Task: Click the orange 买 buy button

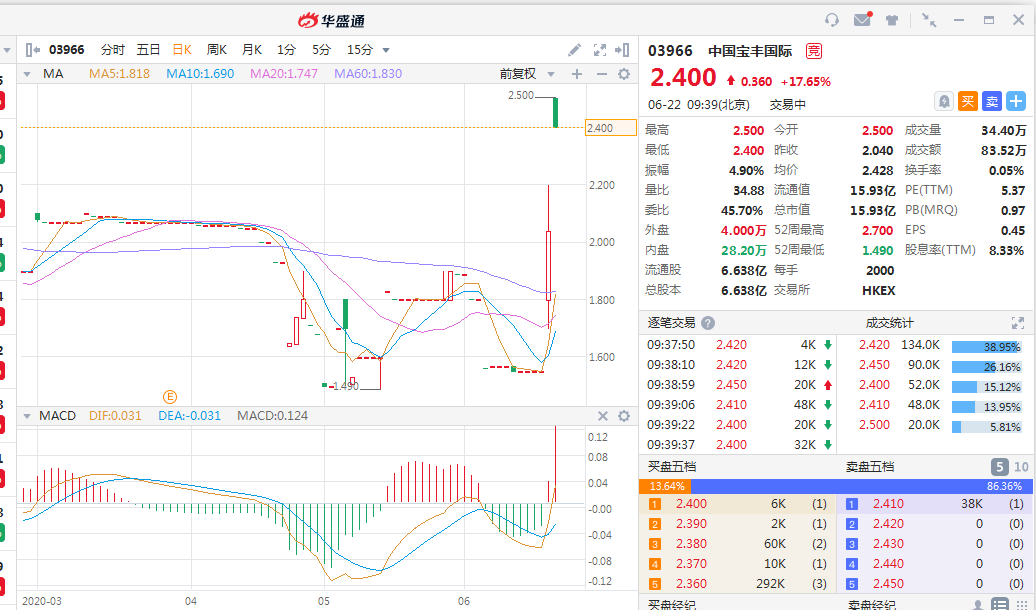Action: [x=967, y=101]
